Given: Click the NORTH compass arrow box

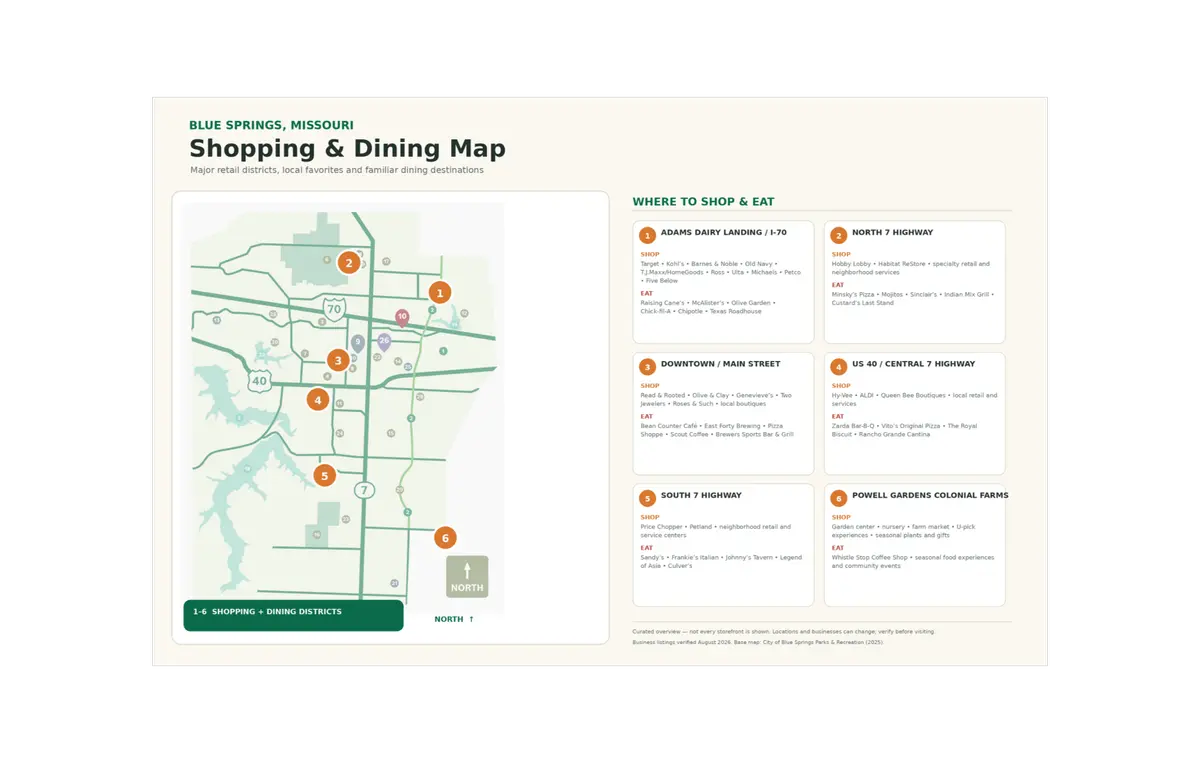Looking at the screenshot, I should 467,577.
